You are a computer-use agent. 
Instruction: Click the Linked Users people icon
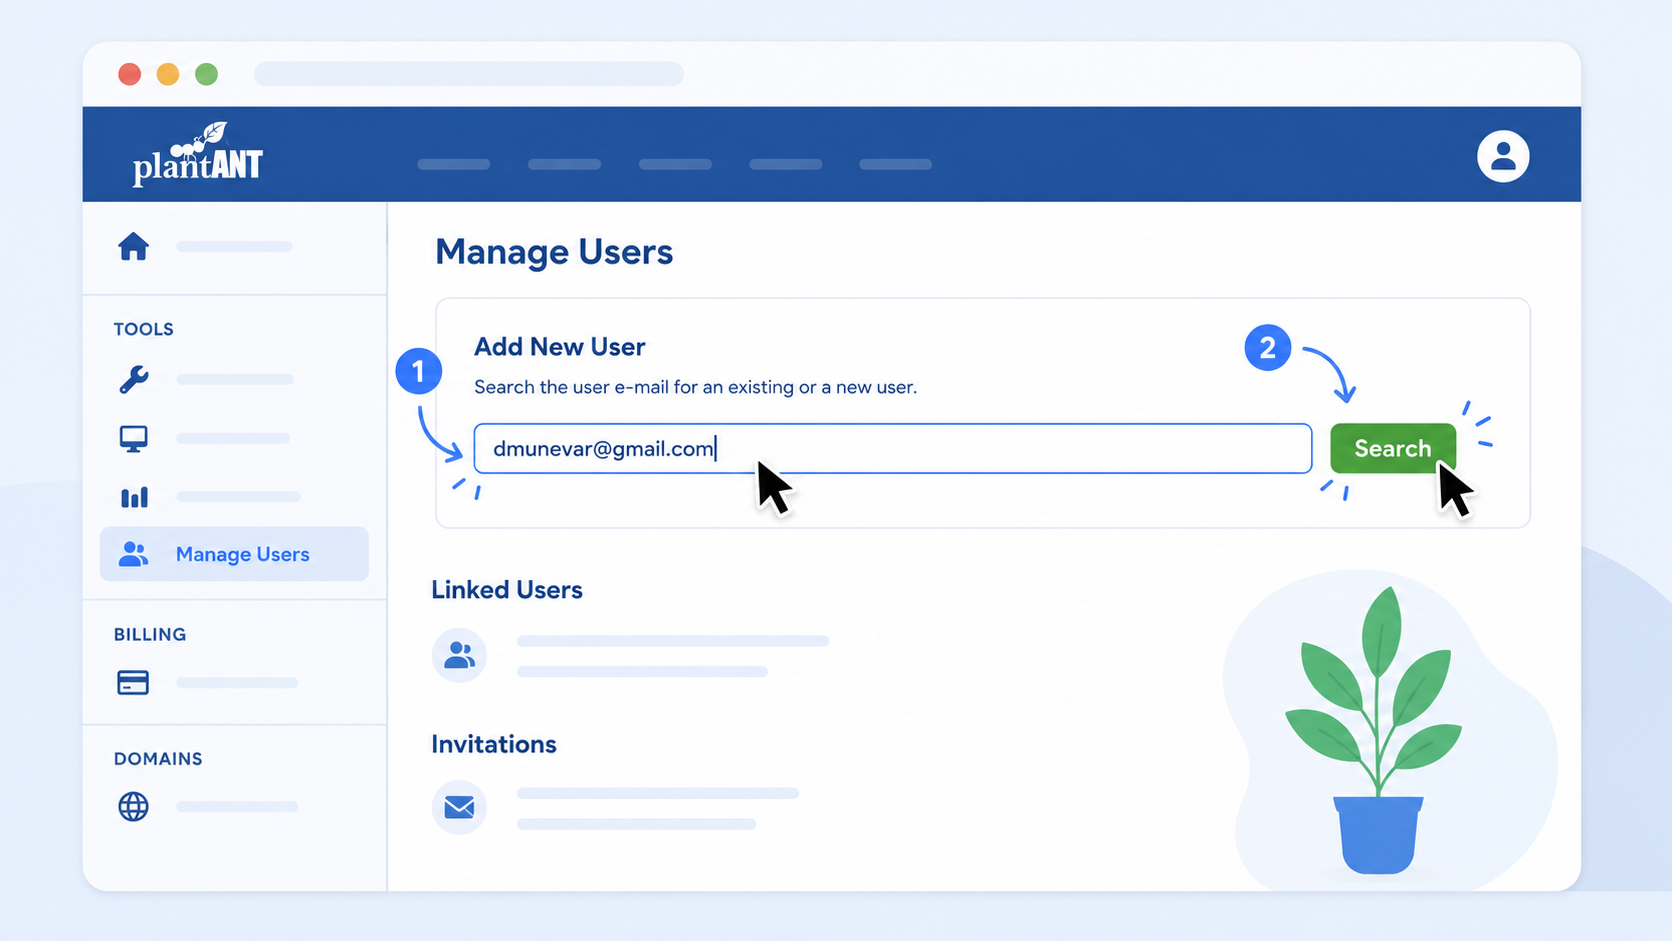[459, 655]
